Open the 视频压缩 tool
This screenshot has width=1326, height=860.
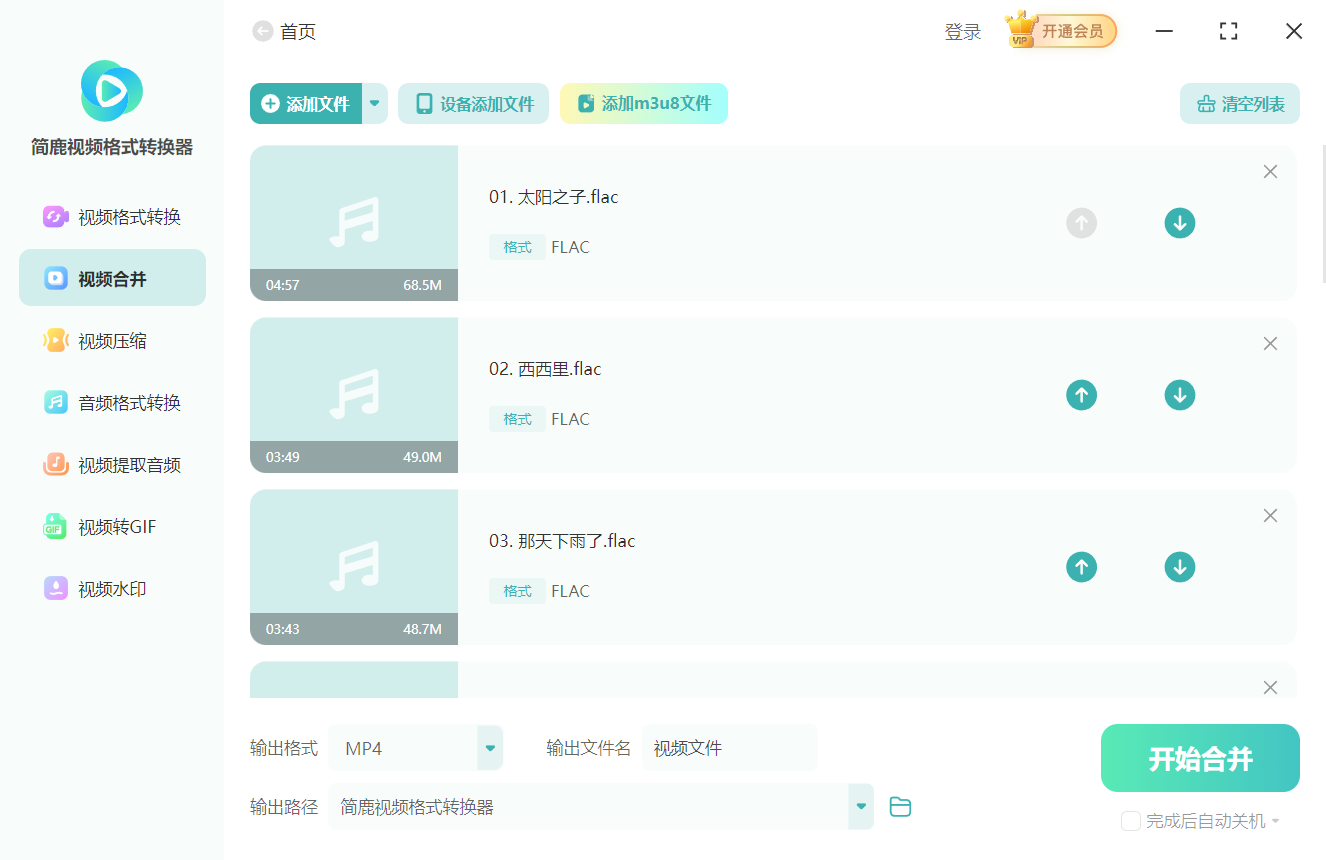tap(112, 340)
